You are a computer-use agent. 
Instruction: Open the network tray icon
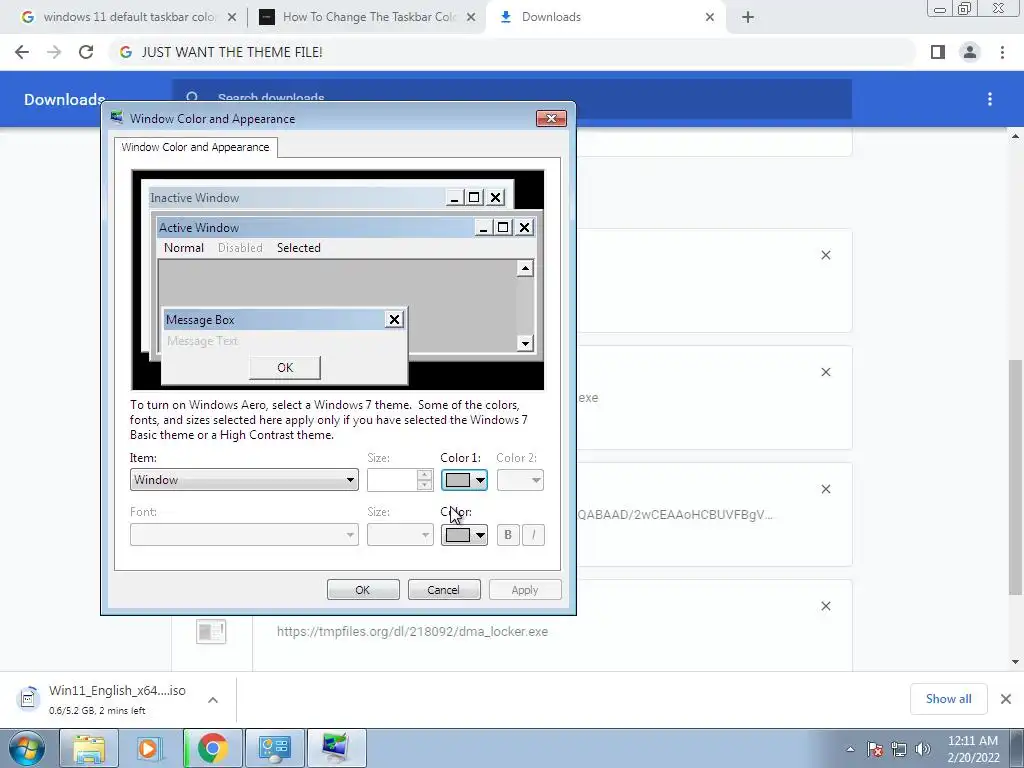pos(899,749)
